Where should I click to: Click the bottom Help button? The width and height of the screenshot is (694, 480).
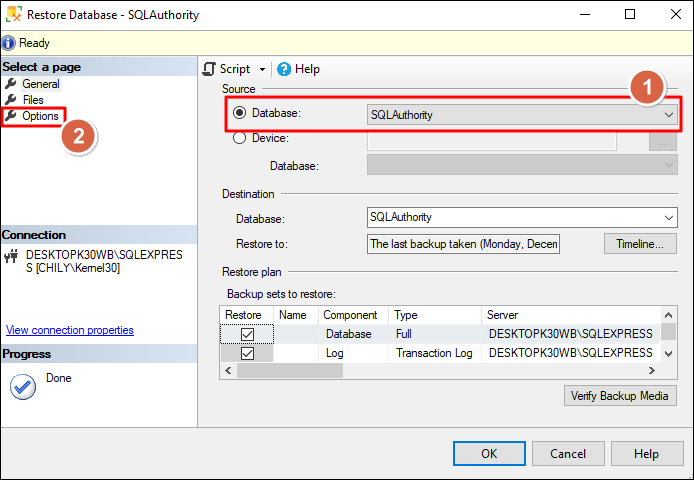pos(647,453)
